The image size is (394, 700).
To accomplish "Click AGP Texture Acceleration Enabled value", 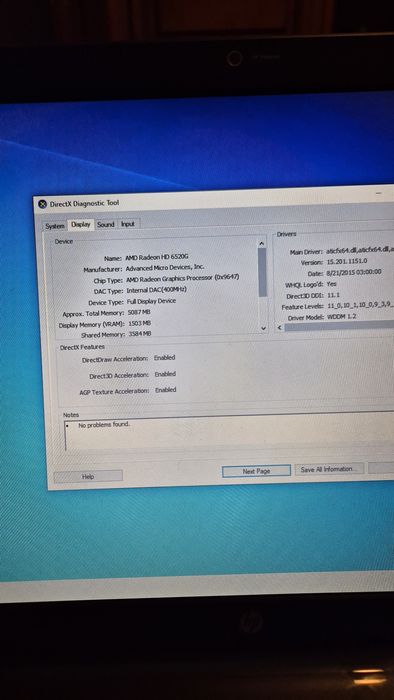I will coord(166,390).
